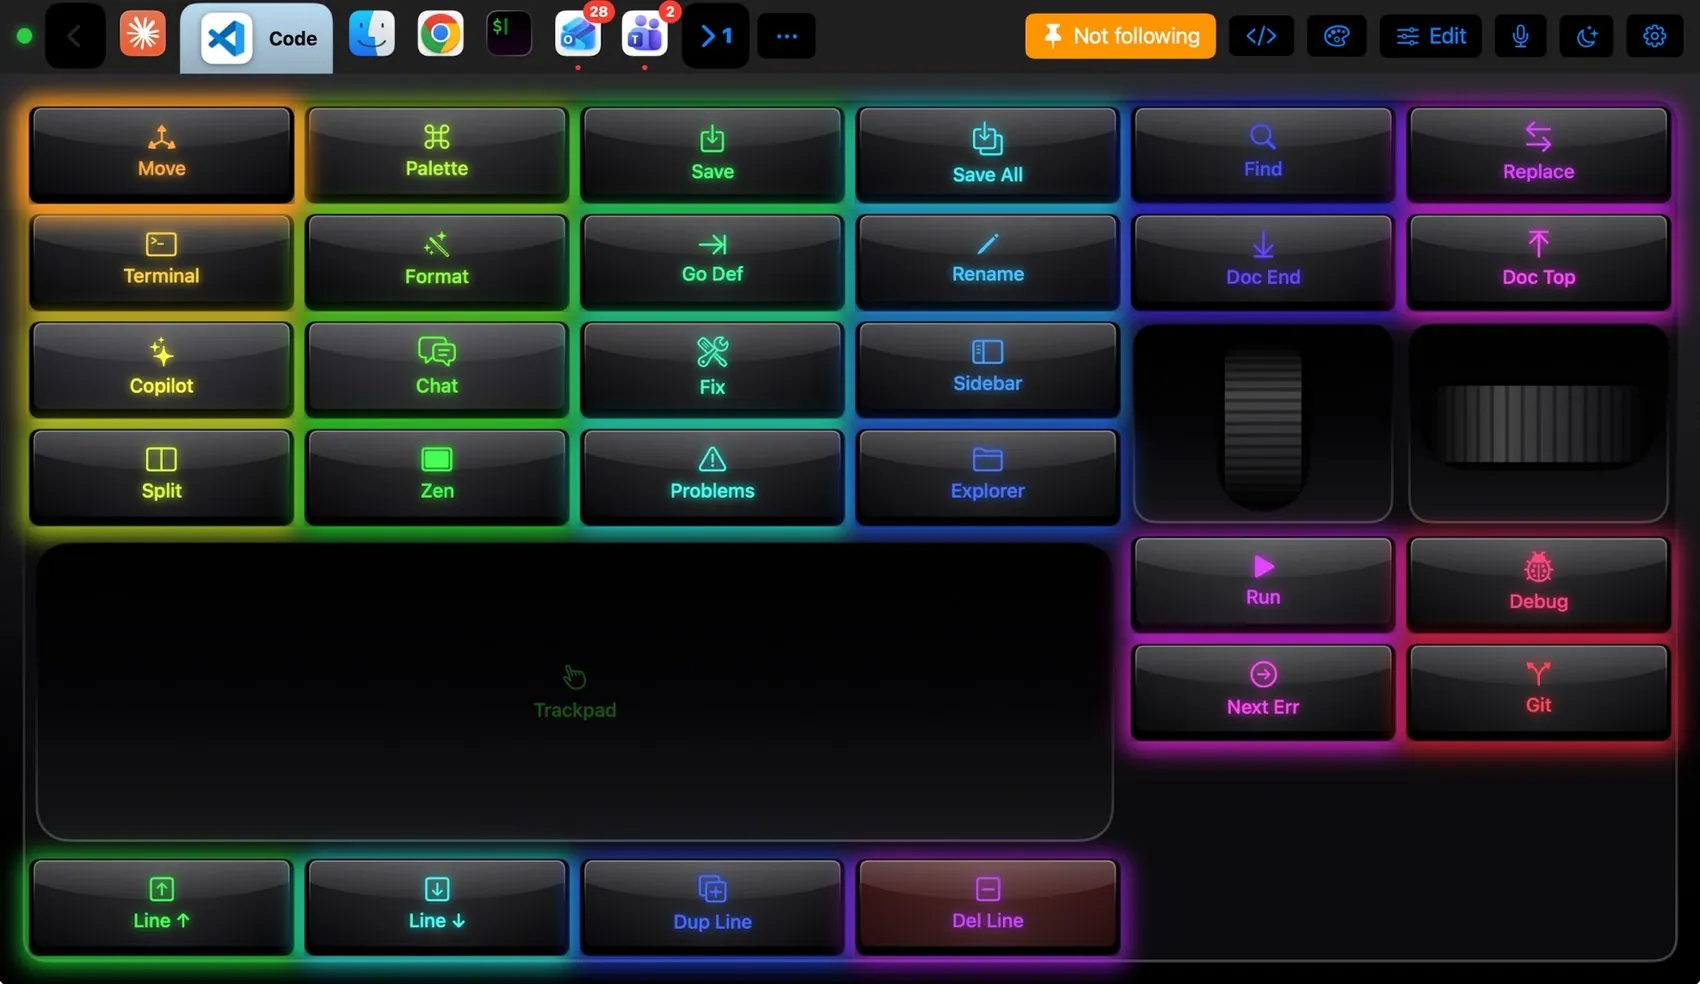Move line up with Line ↑

[x=161, y=906]
